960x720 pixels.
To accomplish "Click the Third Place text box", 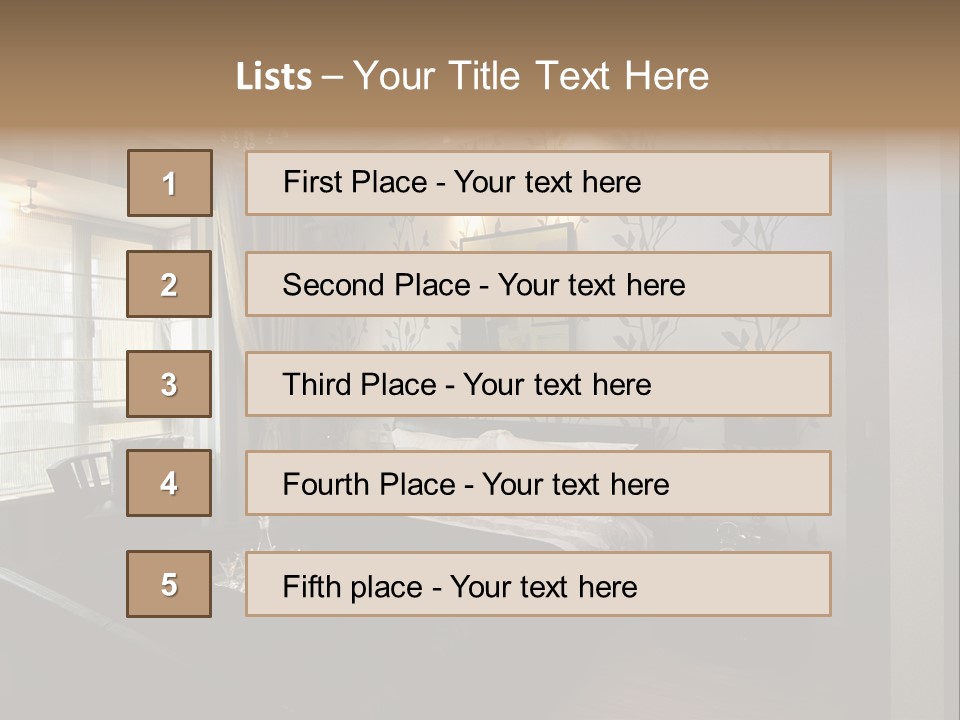I will pos(538,384).
